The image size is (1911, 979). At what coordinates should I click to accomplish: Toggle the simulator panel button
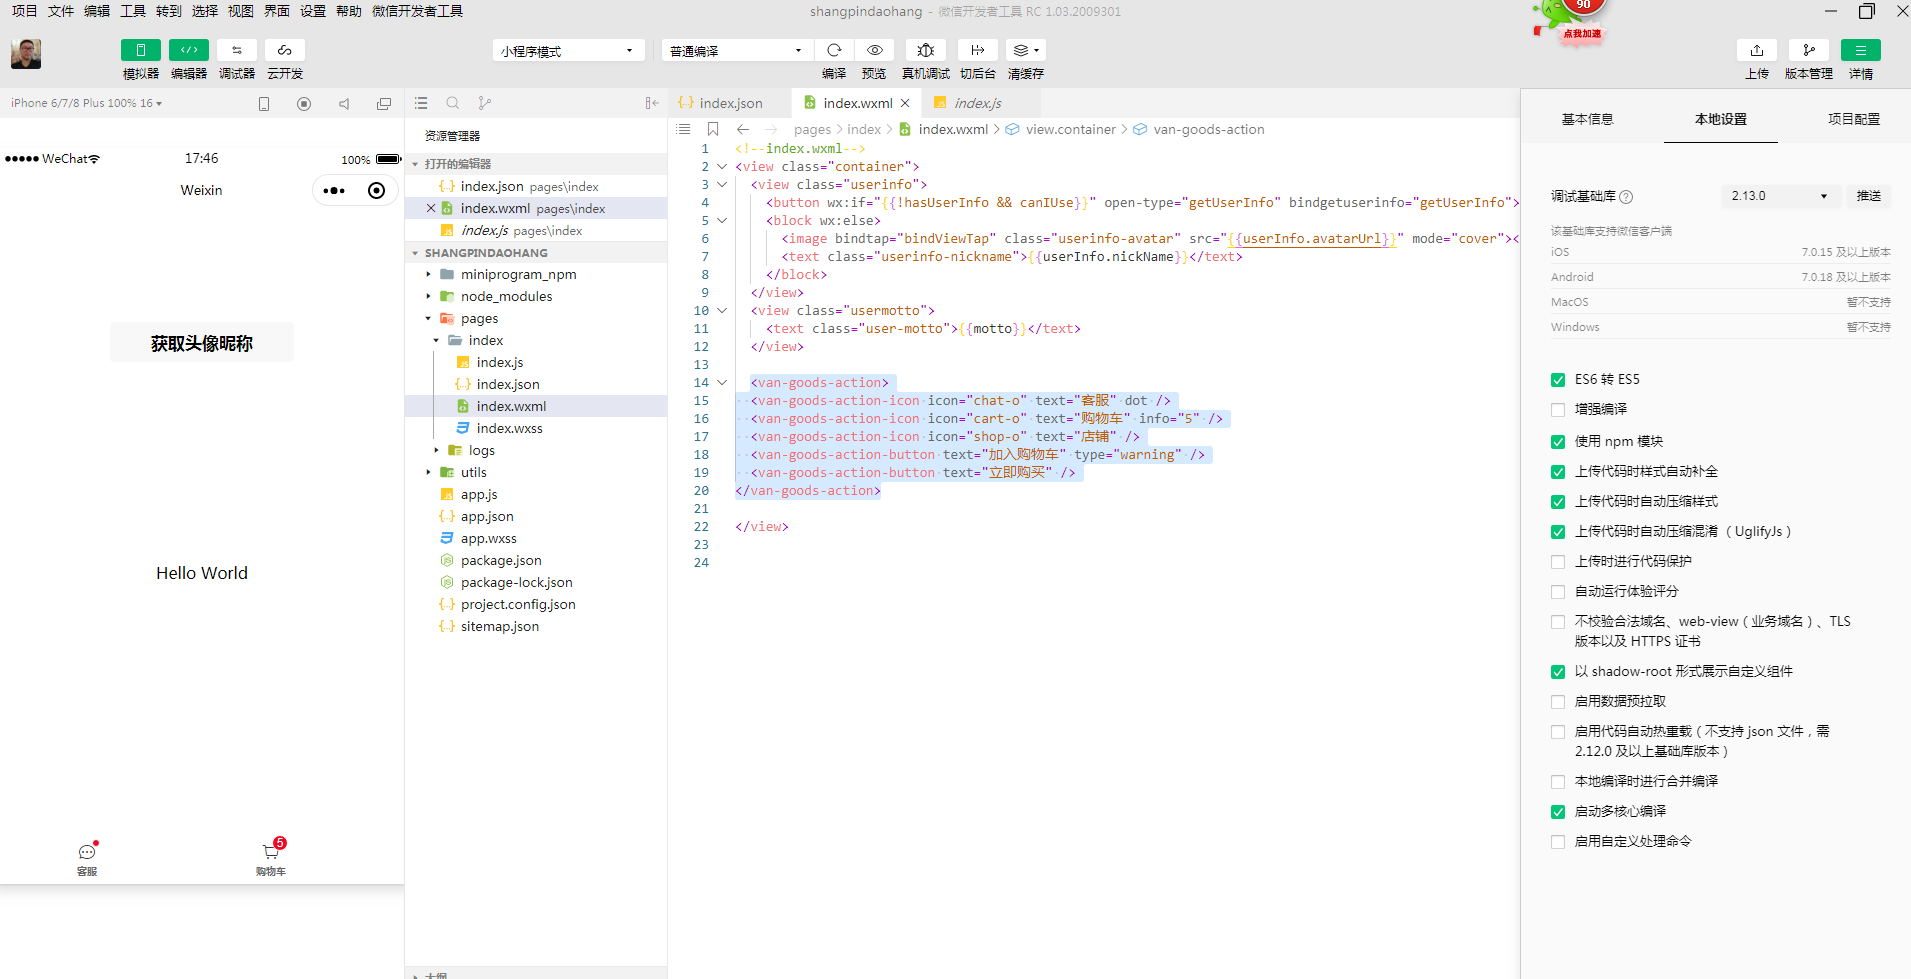coord(140,50)
